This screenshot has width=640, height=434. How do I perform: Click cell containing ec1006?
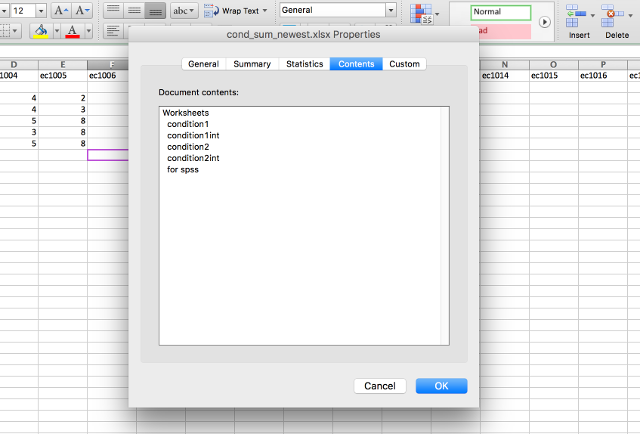108,76
